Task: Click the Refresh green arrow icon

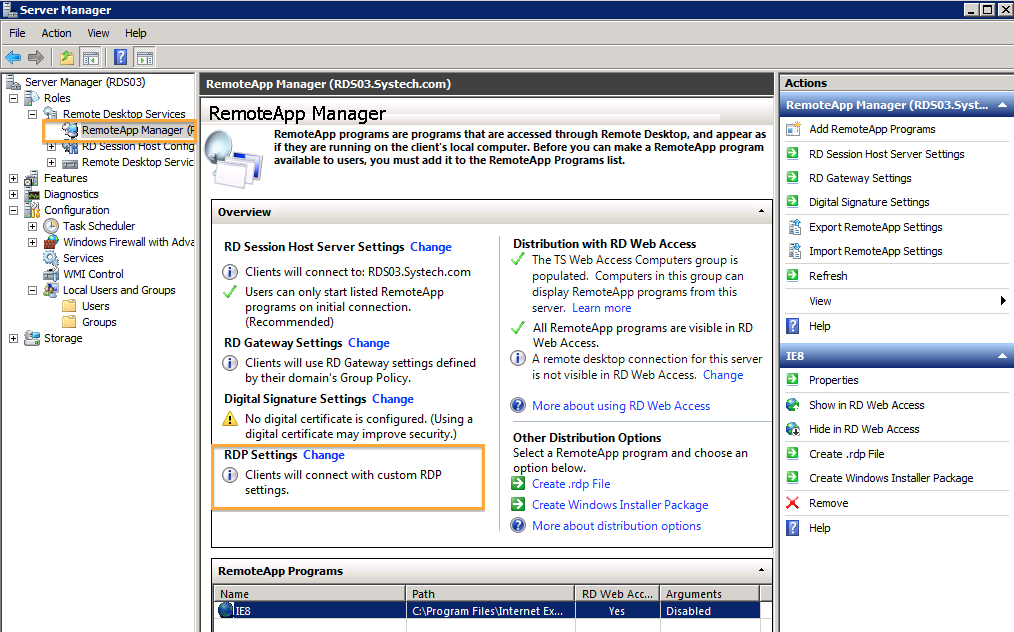Action: (x=792, y=276)
